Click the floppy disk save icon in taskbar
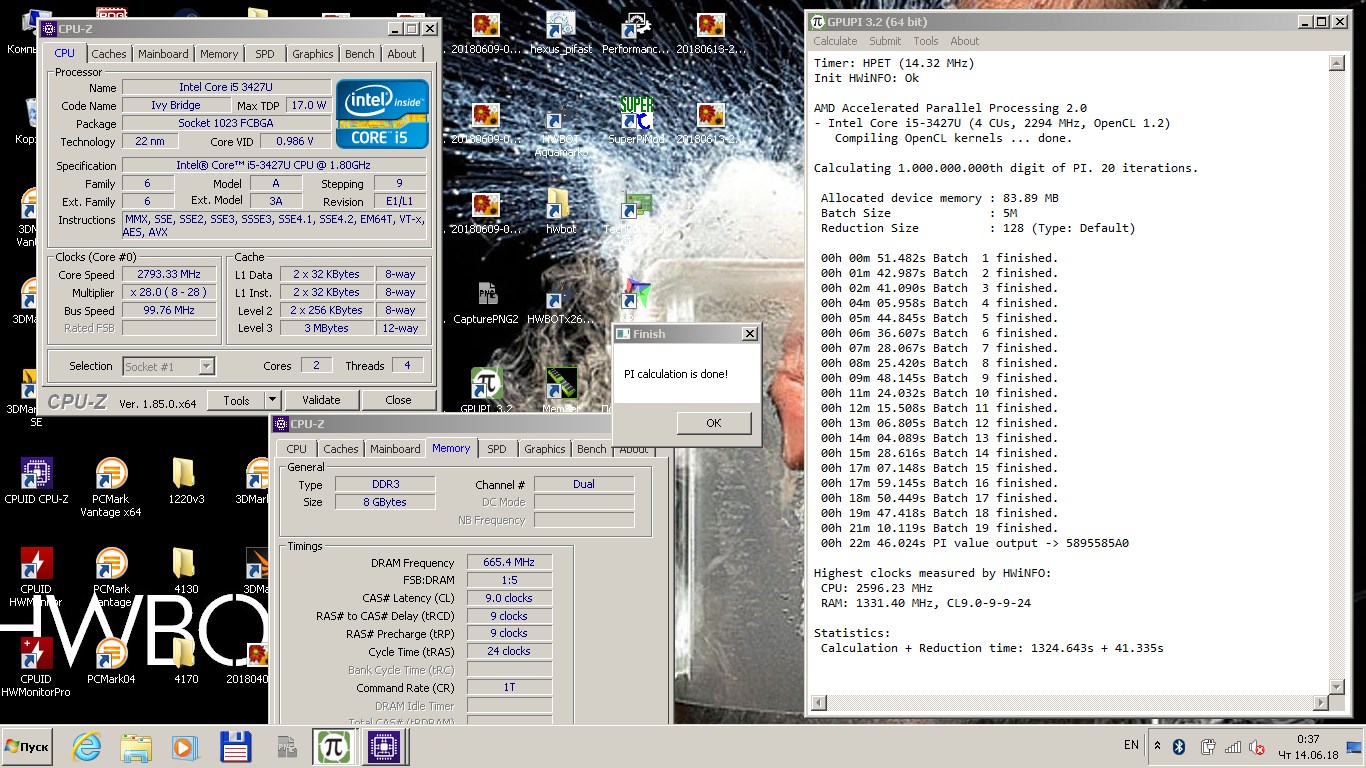This screenshot has width=1366, height=768. pyautogui.click(x=235, y=746)
